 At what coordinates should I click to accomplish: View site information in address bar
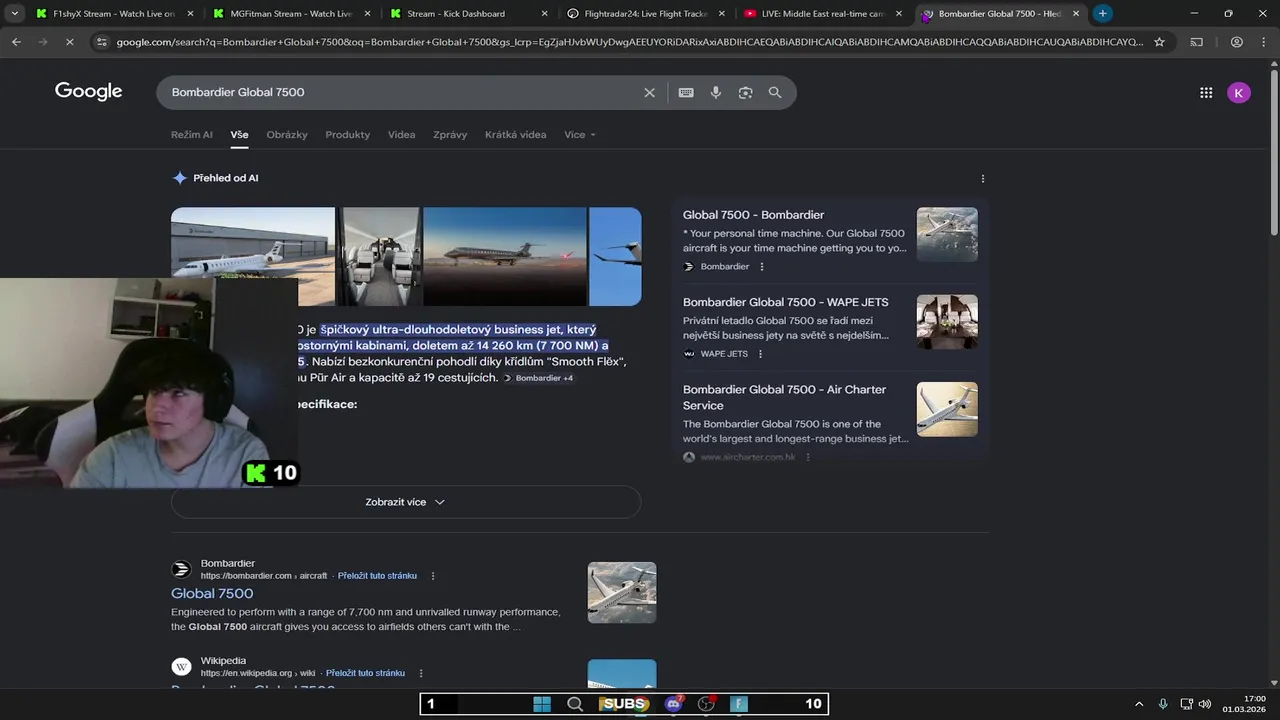click(101, 42)
